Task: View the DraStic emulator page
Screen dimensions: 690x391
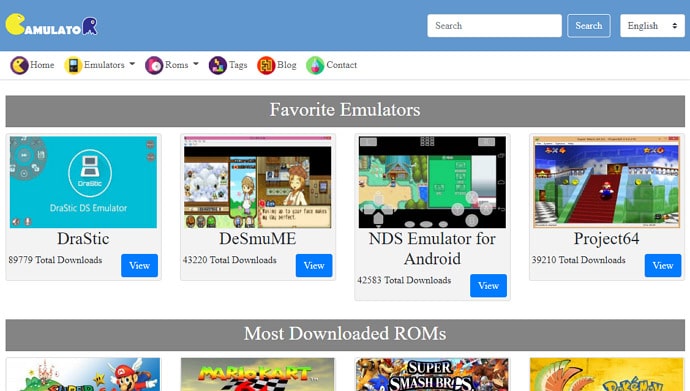Action: (x=139, y=265)
